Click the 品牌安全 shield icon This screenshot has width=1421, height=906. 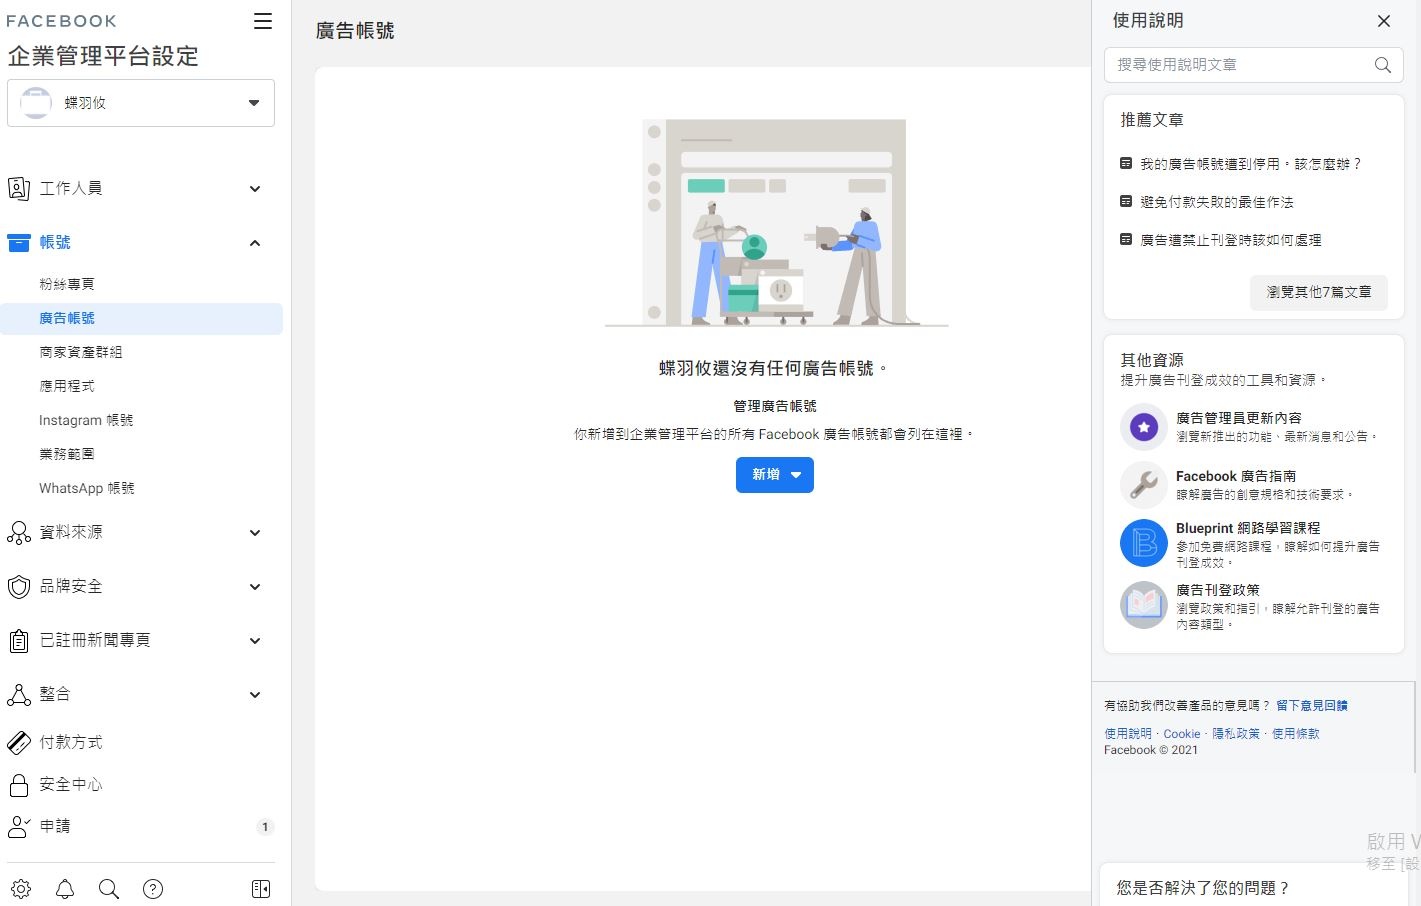coord(18,586)
